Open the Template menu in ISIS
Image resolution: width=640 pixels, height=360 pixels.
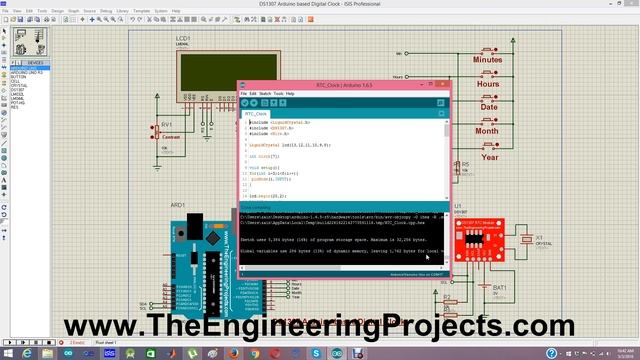(x=142, y=11)
